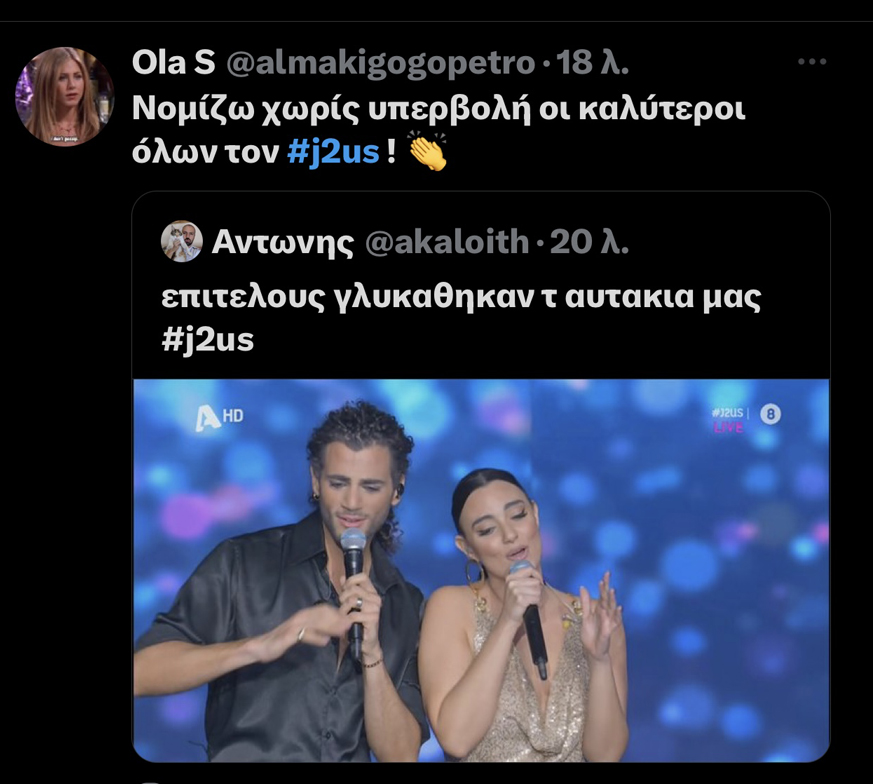Open the 18 λ. tweet timestamp
The image size is (873, 784).
(x=593, y=62)
